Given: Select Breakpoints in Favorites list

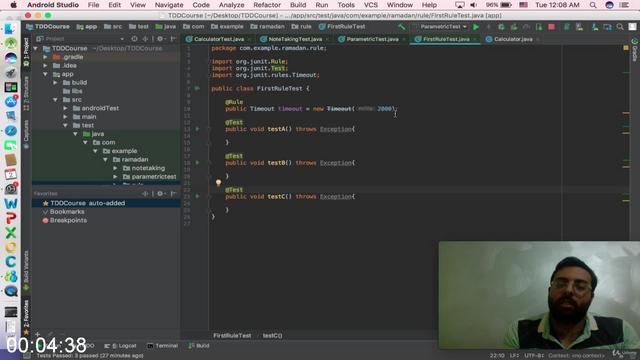Looking at the screenshot, I should (68, 220).
